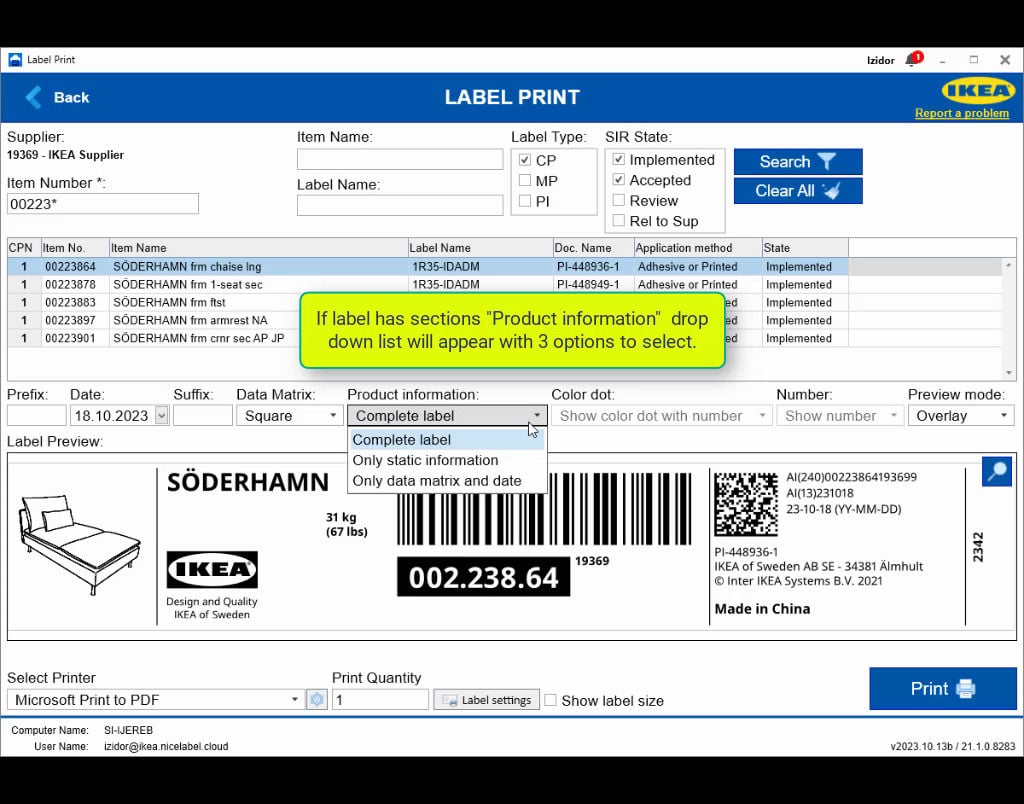
Task: Click the table scrollbar up arrow
Action: click(x=1008, y=265)
